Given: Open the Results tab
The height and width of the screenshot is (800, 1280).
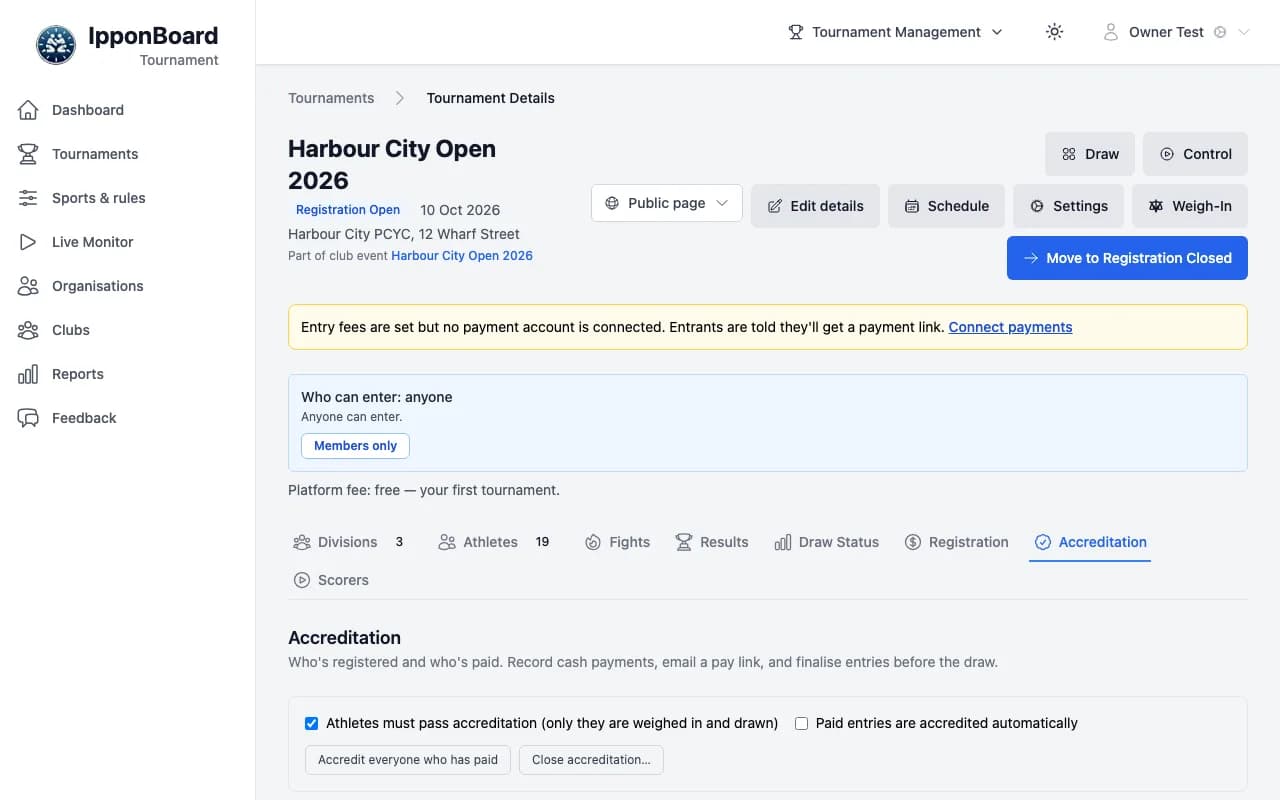Looking at the screenshot, I should click(711, 542).
